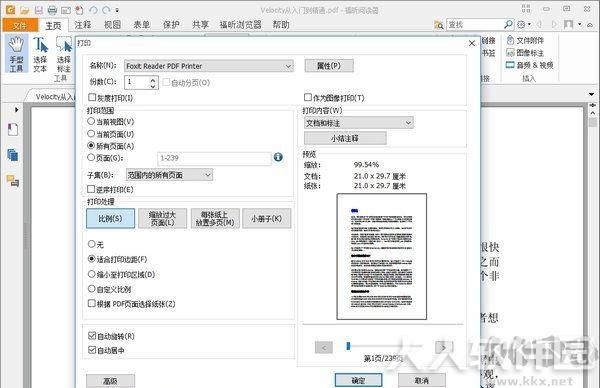Image resolution: width=600 pixels, height=388 pixels.
Task: Switch to the Protect (保护) ribbon tab
Action: tap(171, 25)
